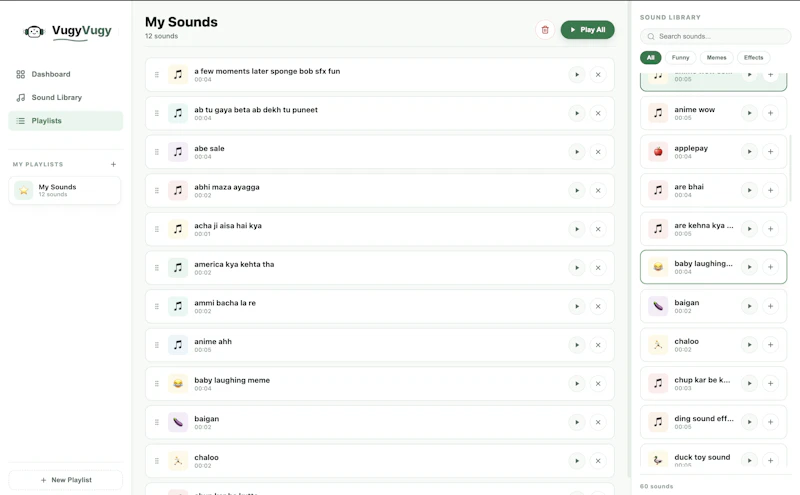This screenshot has width=800, height=495.
Task: Preview 'baby laughing' in library
Action: click(749, 267)
